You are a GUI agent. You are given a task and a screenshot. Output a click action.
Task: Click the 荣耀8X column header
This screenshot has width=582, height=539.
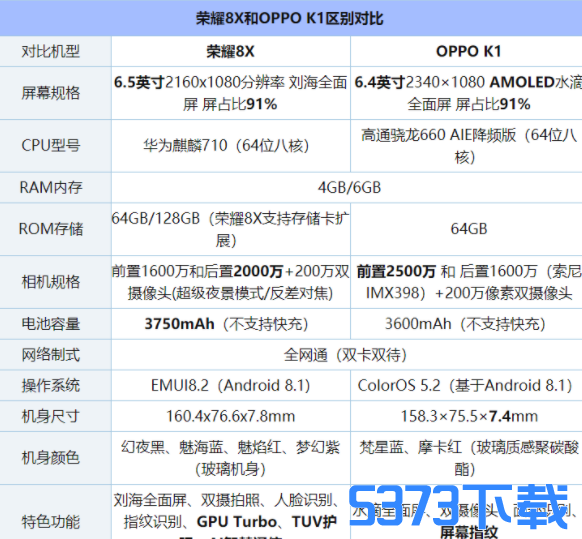tap(230, 51)
